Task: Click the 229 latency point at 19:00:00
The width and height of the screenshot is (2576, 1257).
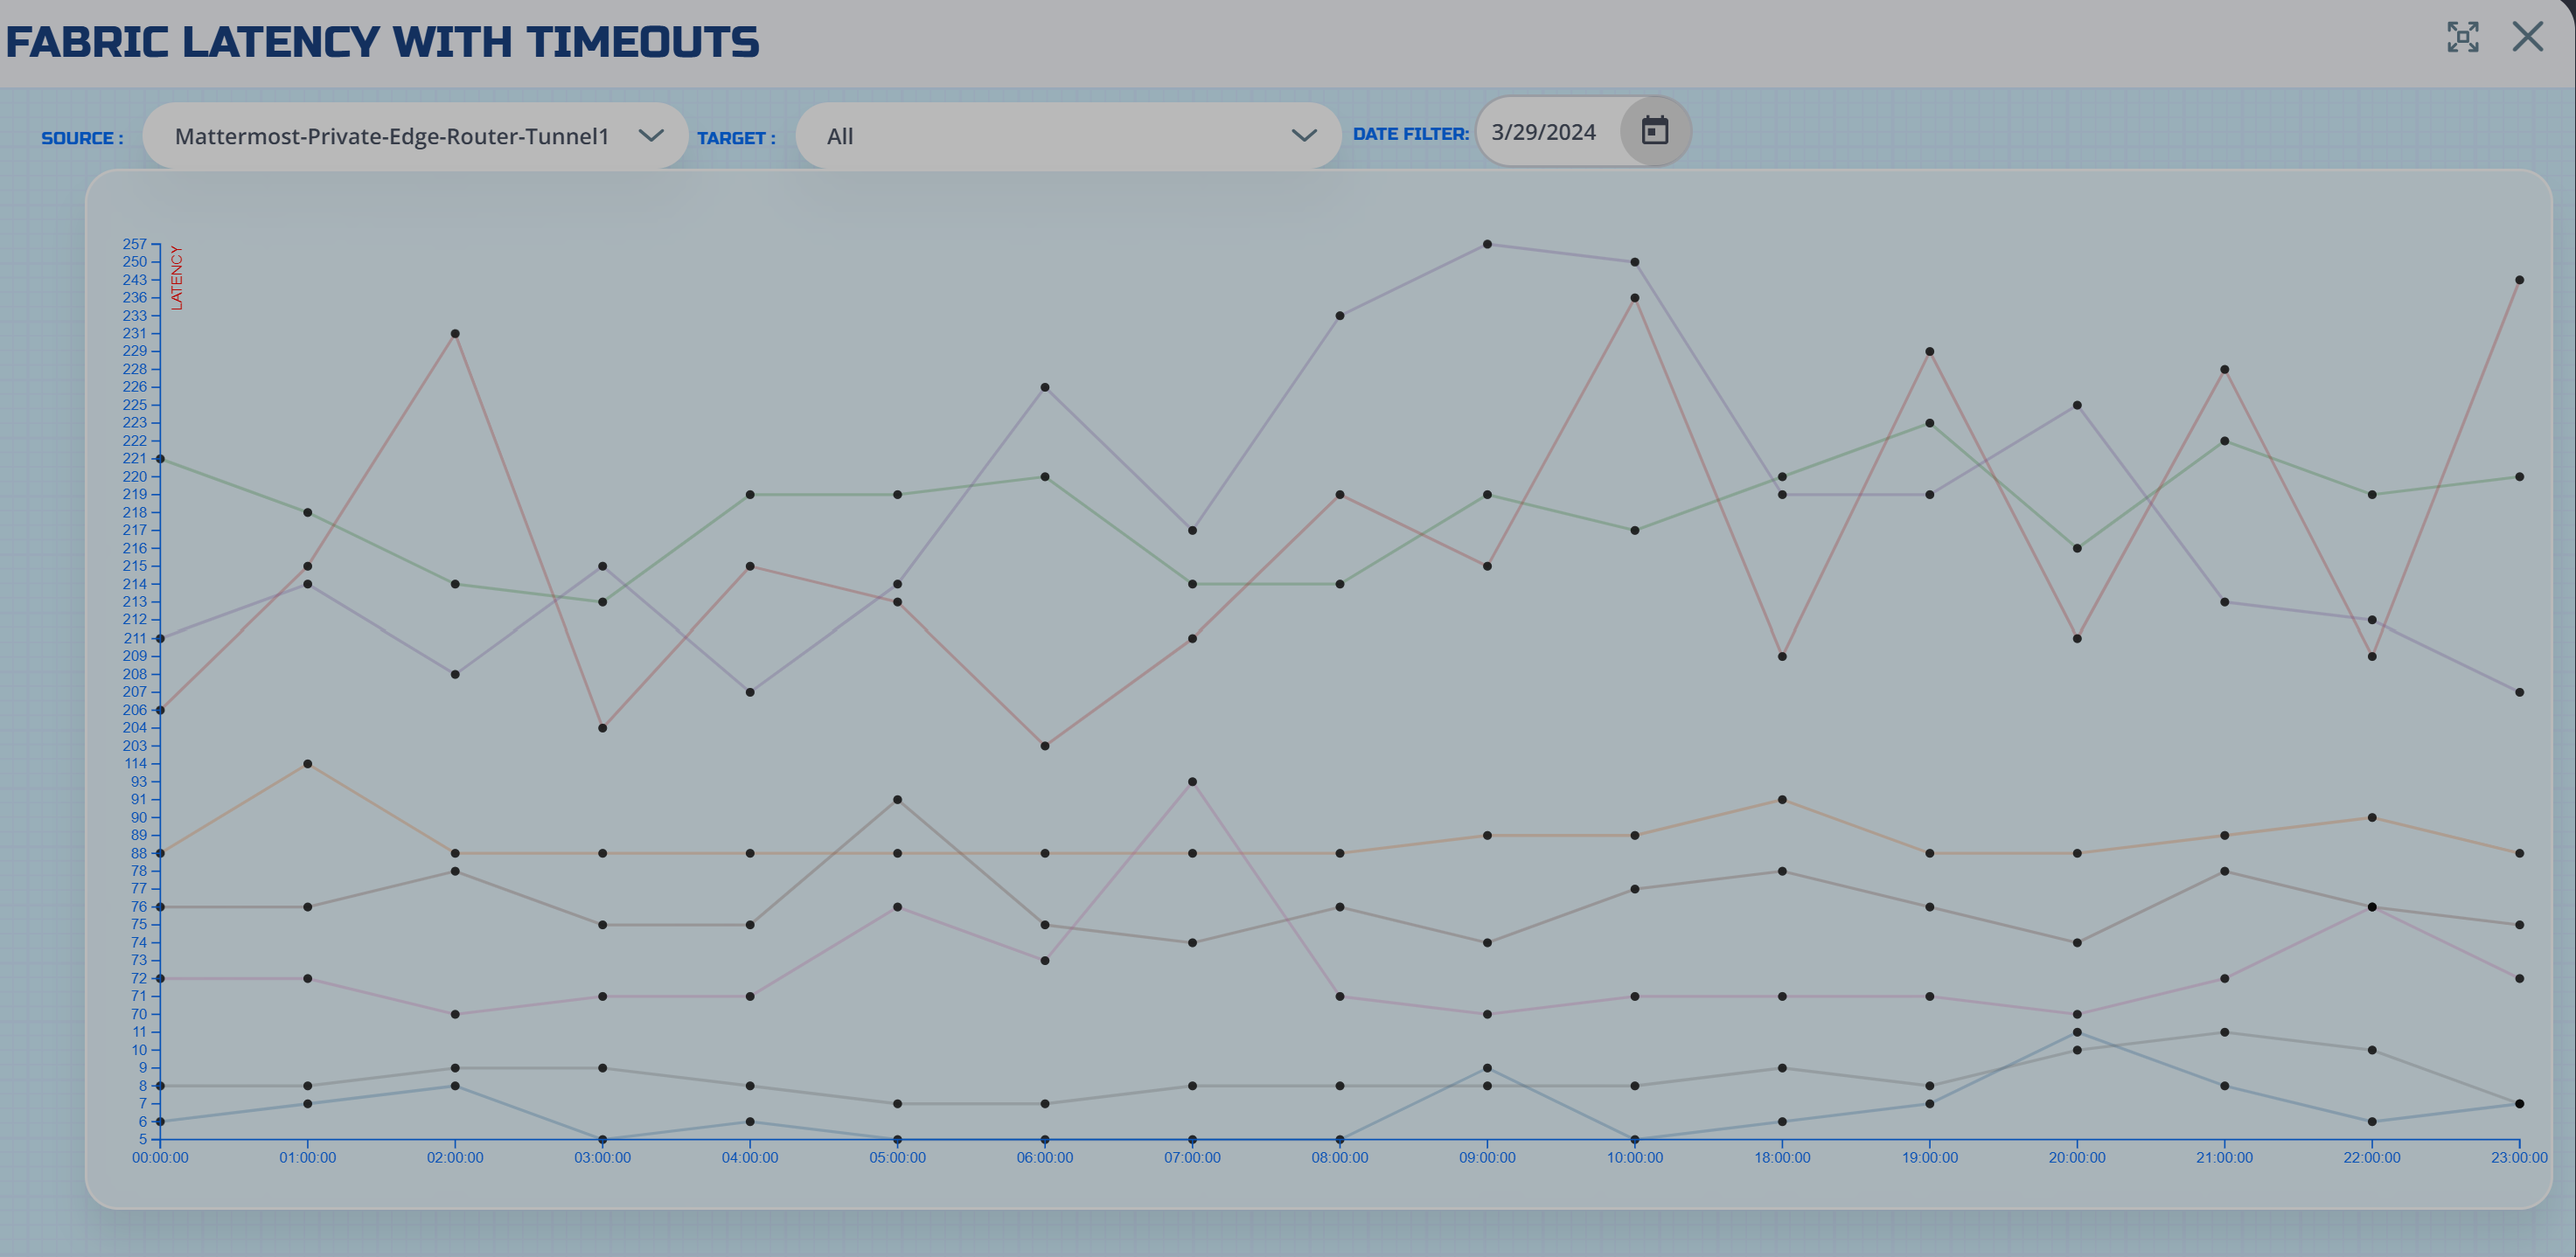Action: (x=1930, y=352)
